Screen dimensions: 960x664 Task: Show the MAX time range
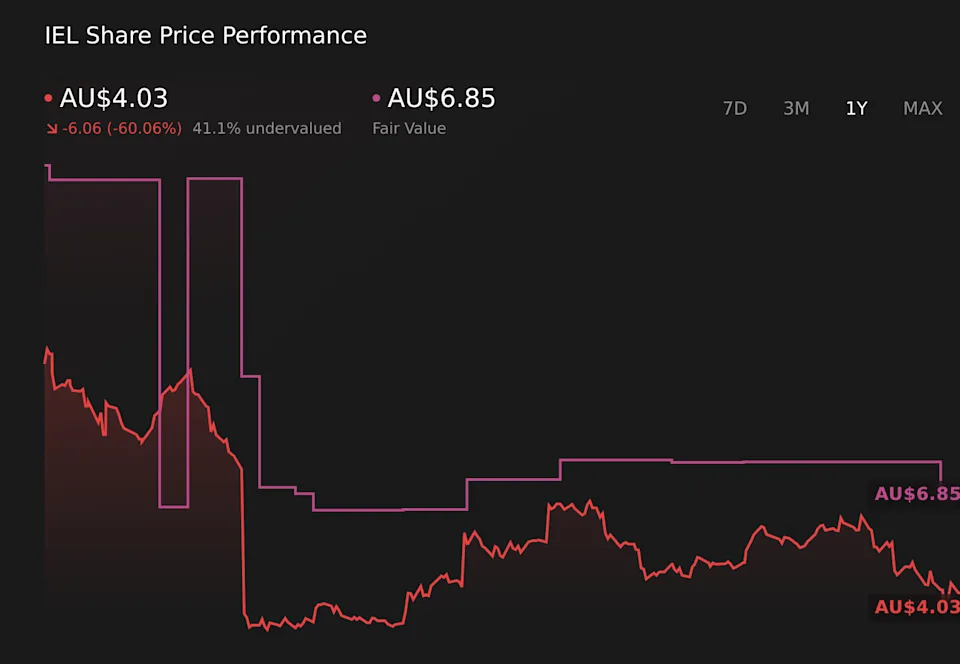[x=922, y=108]
